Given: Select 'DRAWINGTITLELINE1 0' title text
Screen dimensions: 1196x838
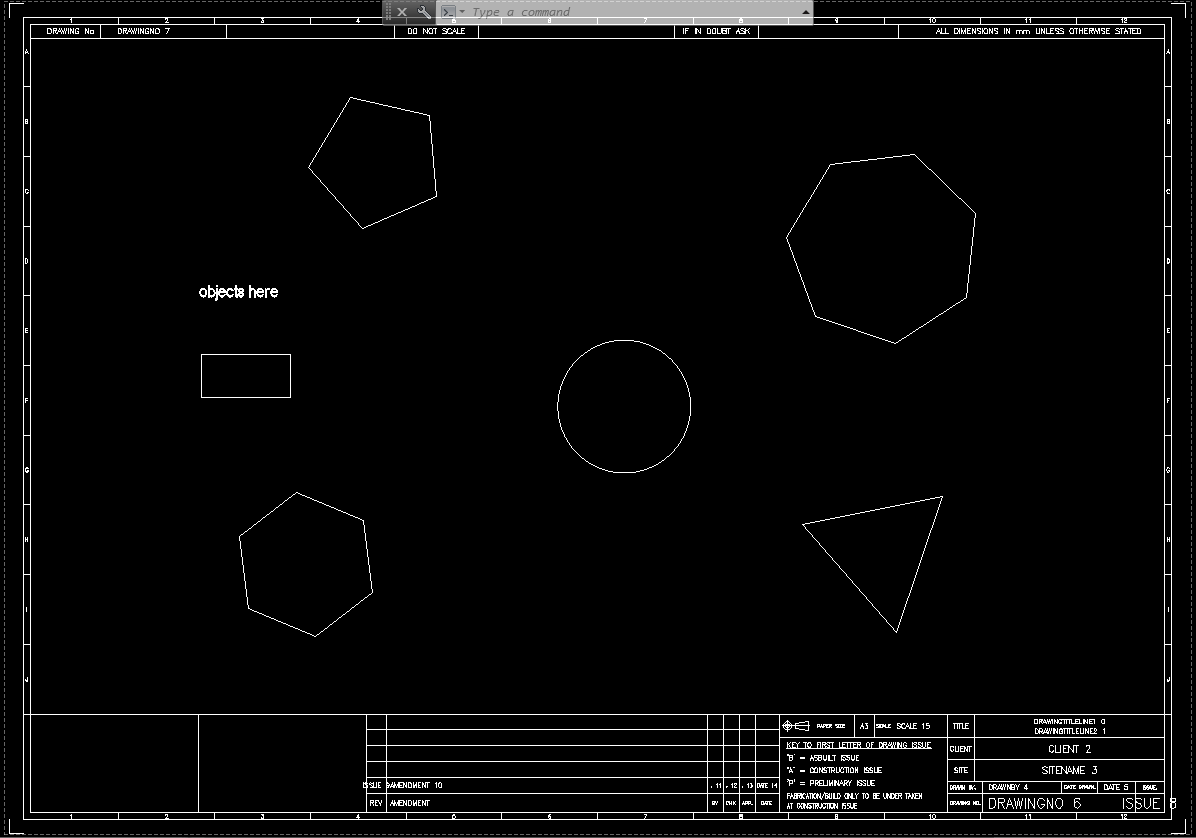Looking at the screenshot, I should [x=1069, y=721].
